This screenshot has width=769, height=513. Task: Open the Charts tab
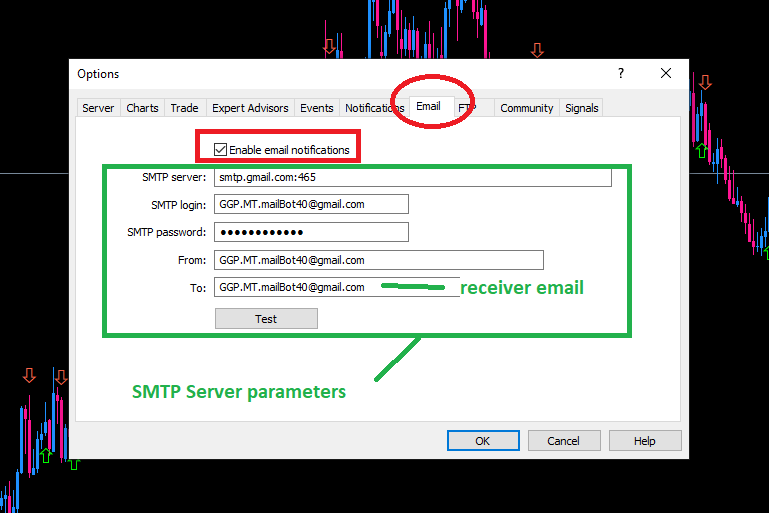point(142,108)
